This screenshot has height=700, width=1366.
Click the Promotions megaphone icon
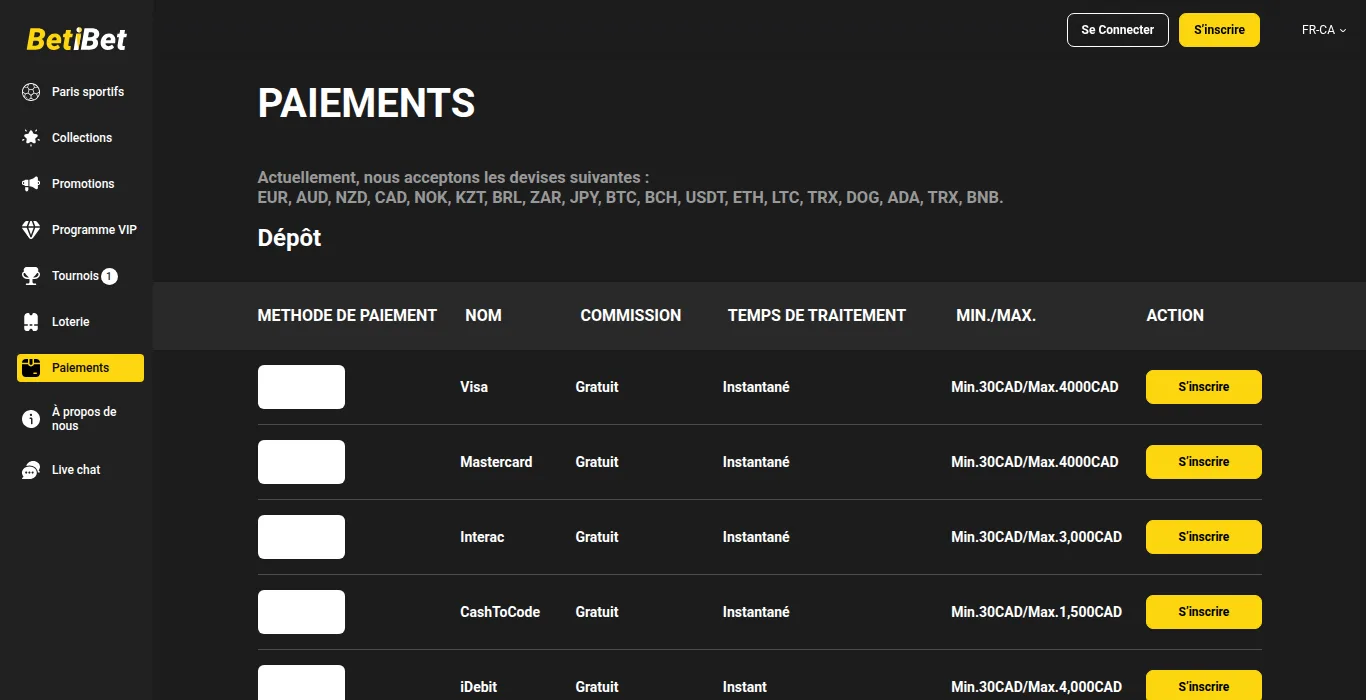[31, 184]
